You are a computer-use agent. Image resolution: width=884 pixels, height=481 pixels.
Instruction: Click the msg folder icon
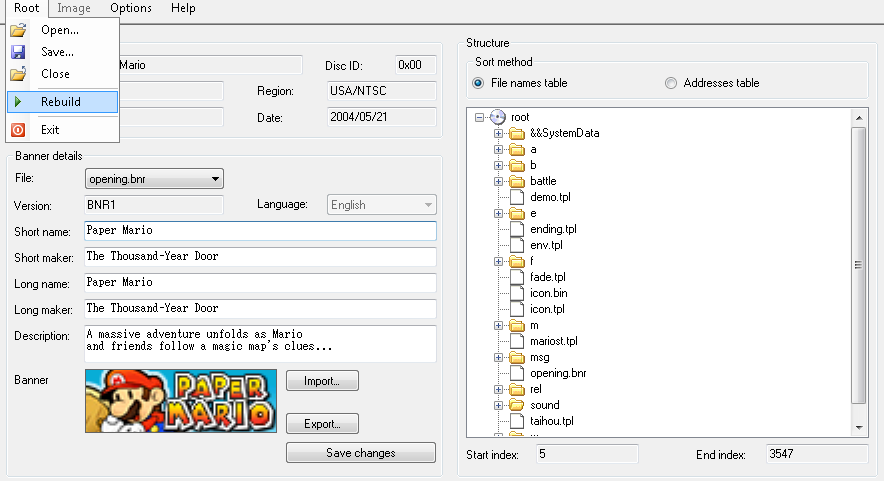[x=517, y=358]
